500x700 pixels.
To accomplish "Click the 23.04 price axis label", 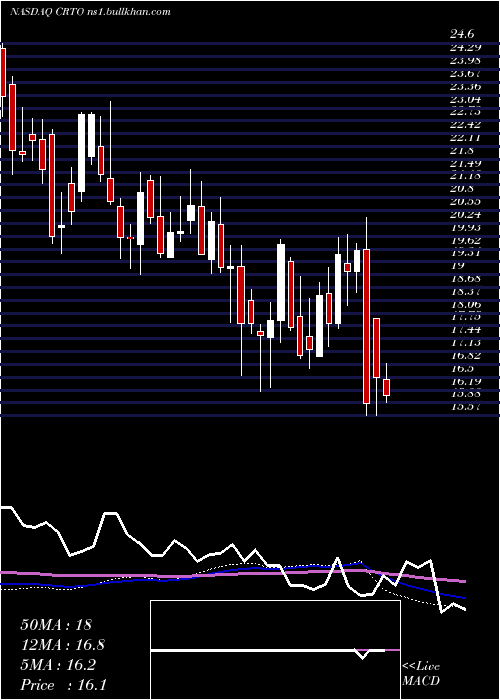I will pyautogui.click(x=466, y=99).
